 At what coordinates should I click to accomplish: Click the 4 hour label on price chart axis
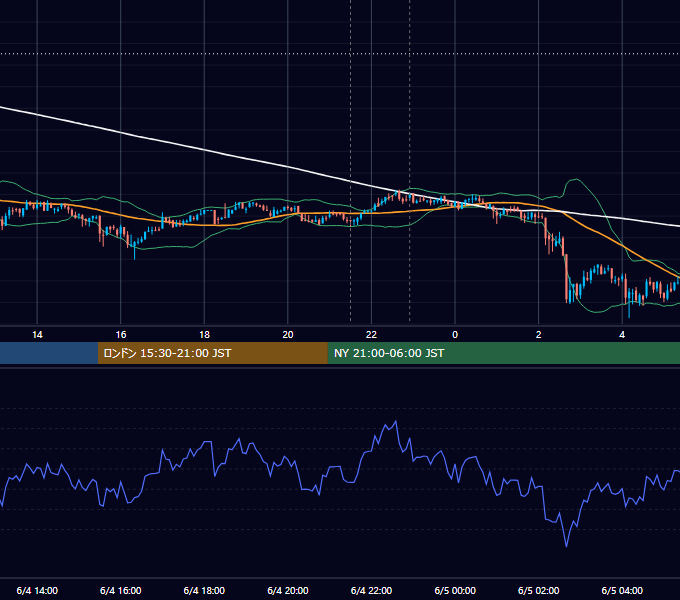pyautogui.click(x=622, y=335)
